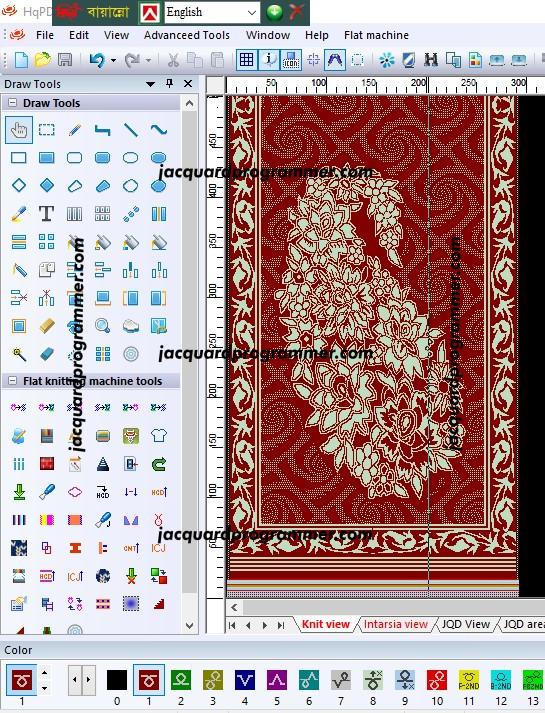
Task: Collapse the Draw Tools section
Action: [13, 103]
